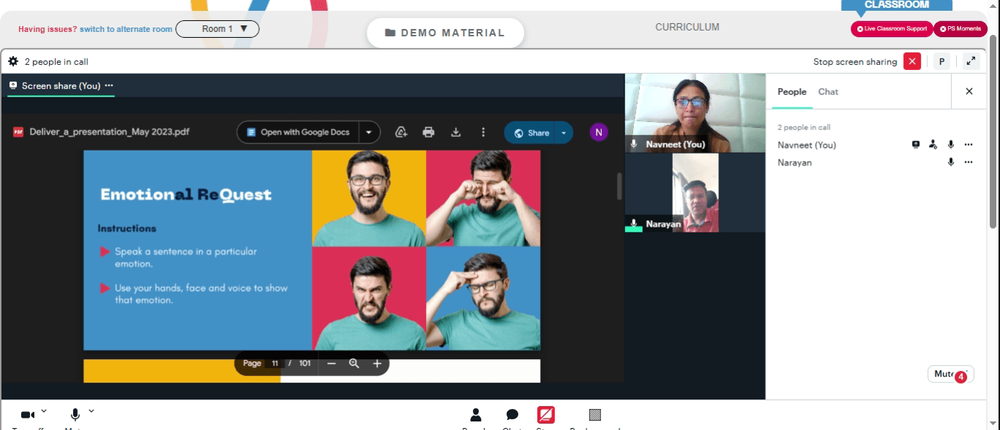1000x430 pixels.
Task: Open the CURRICULUM tab
Action: coord(687,27)
